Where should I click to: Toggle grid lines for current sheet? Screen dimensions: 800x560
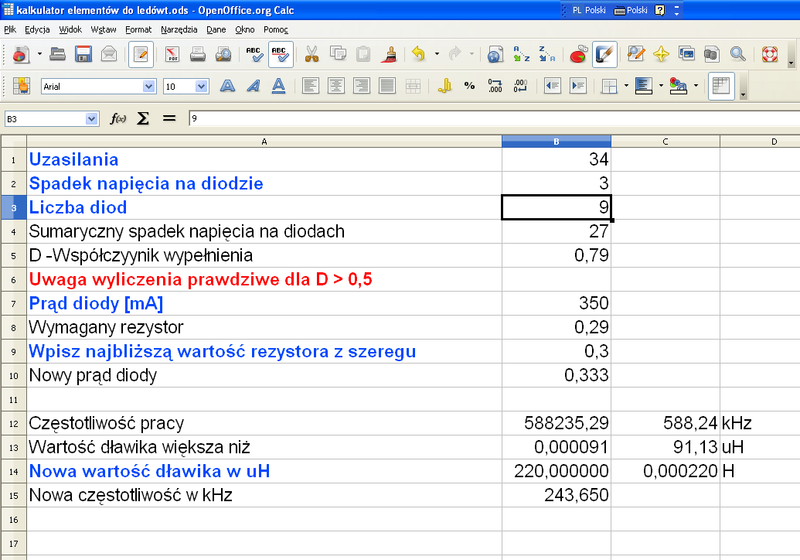[x=721, y=86]
